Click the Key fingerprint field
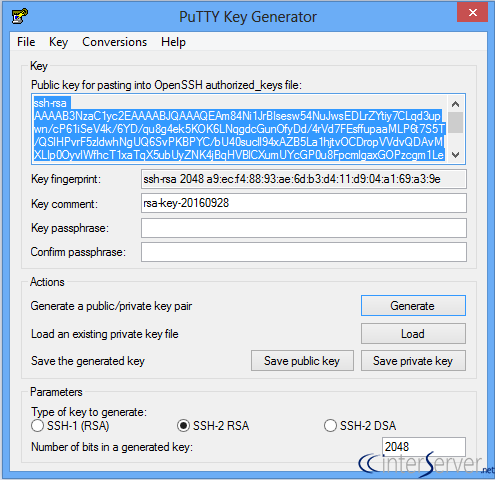495x480 pixels. [x=304, y=179]
